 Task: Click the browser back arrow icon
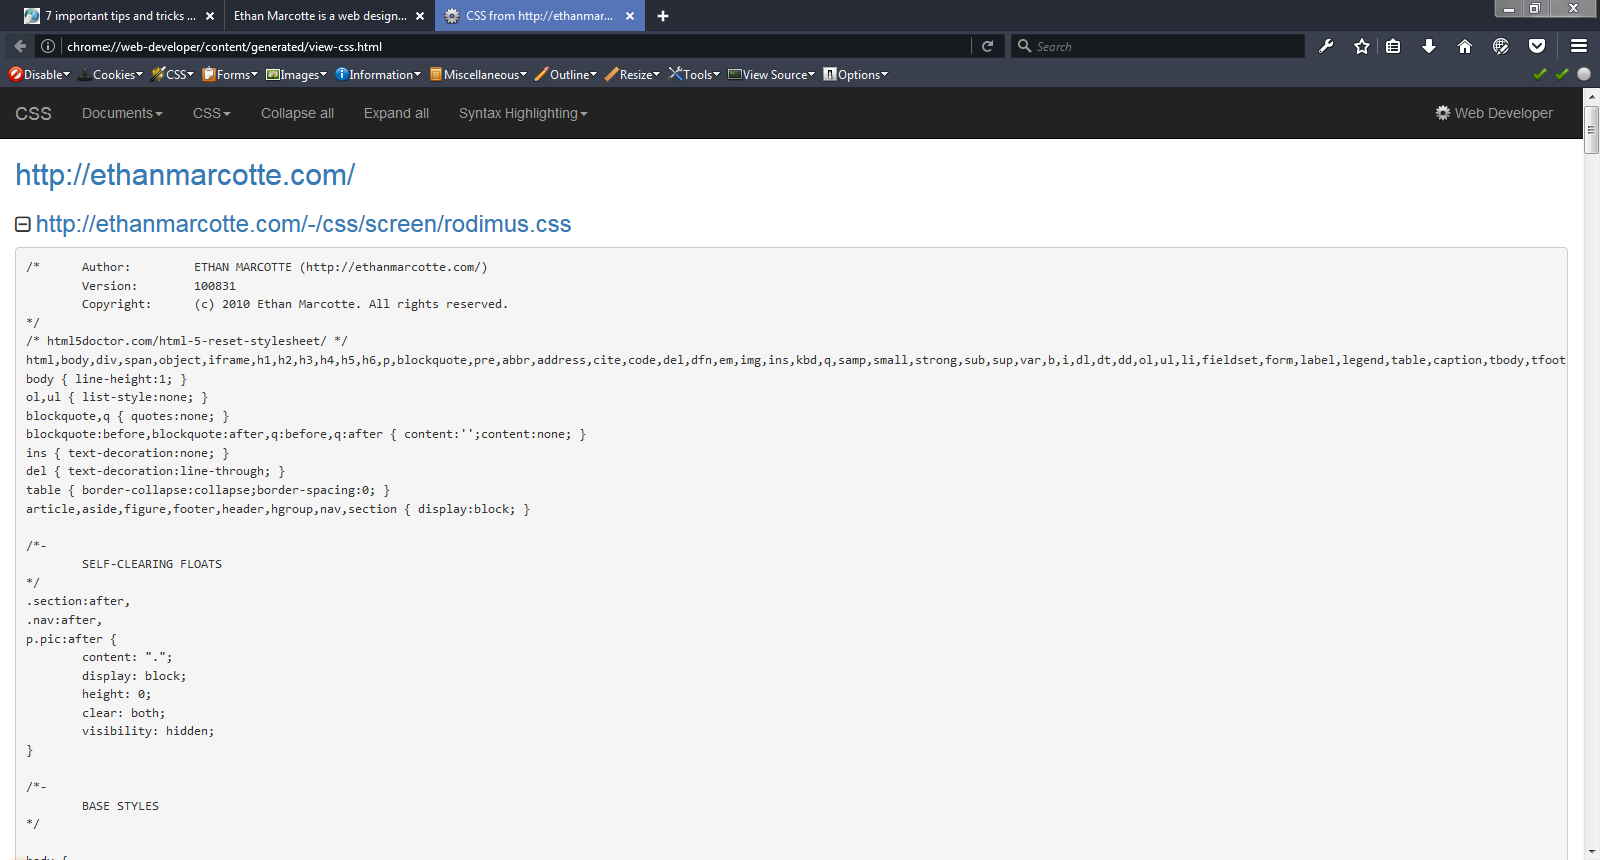20,46
